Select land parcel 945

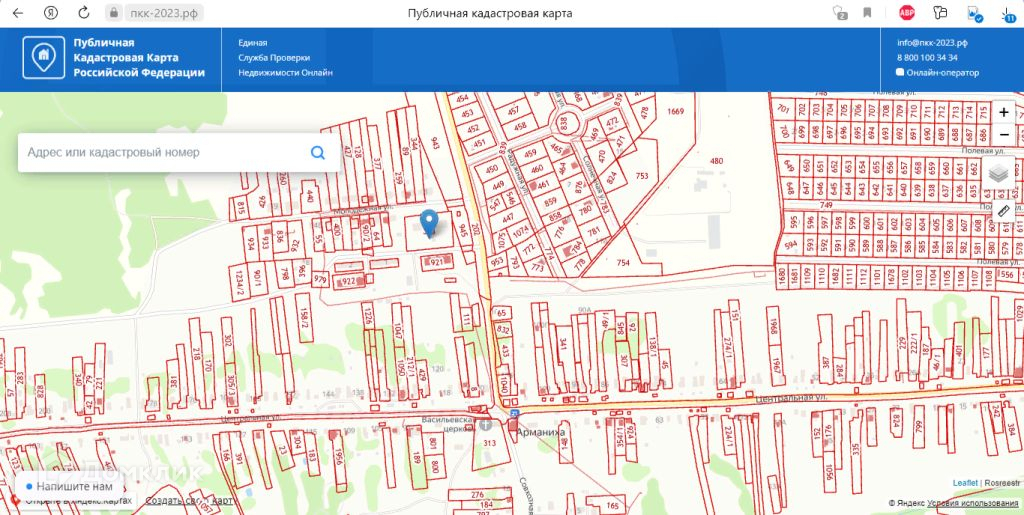click(462, 230)
